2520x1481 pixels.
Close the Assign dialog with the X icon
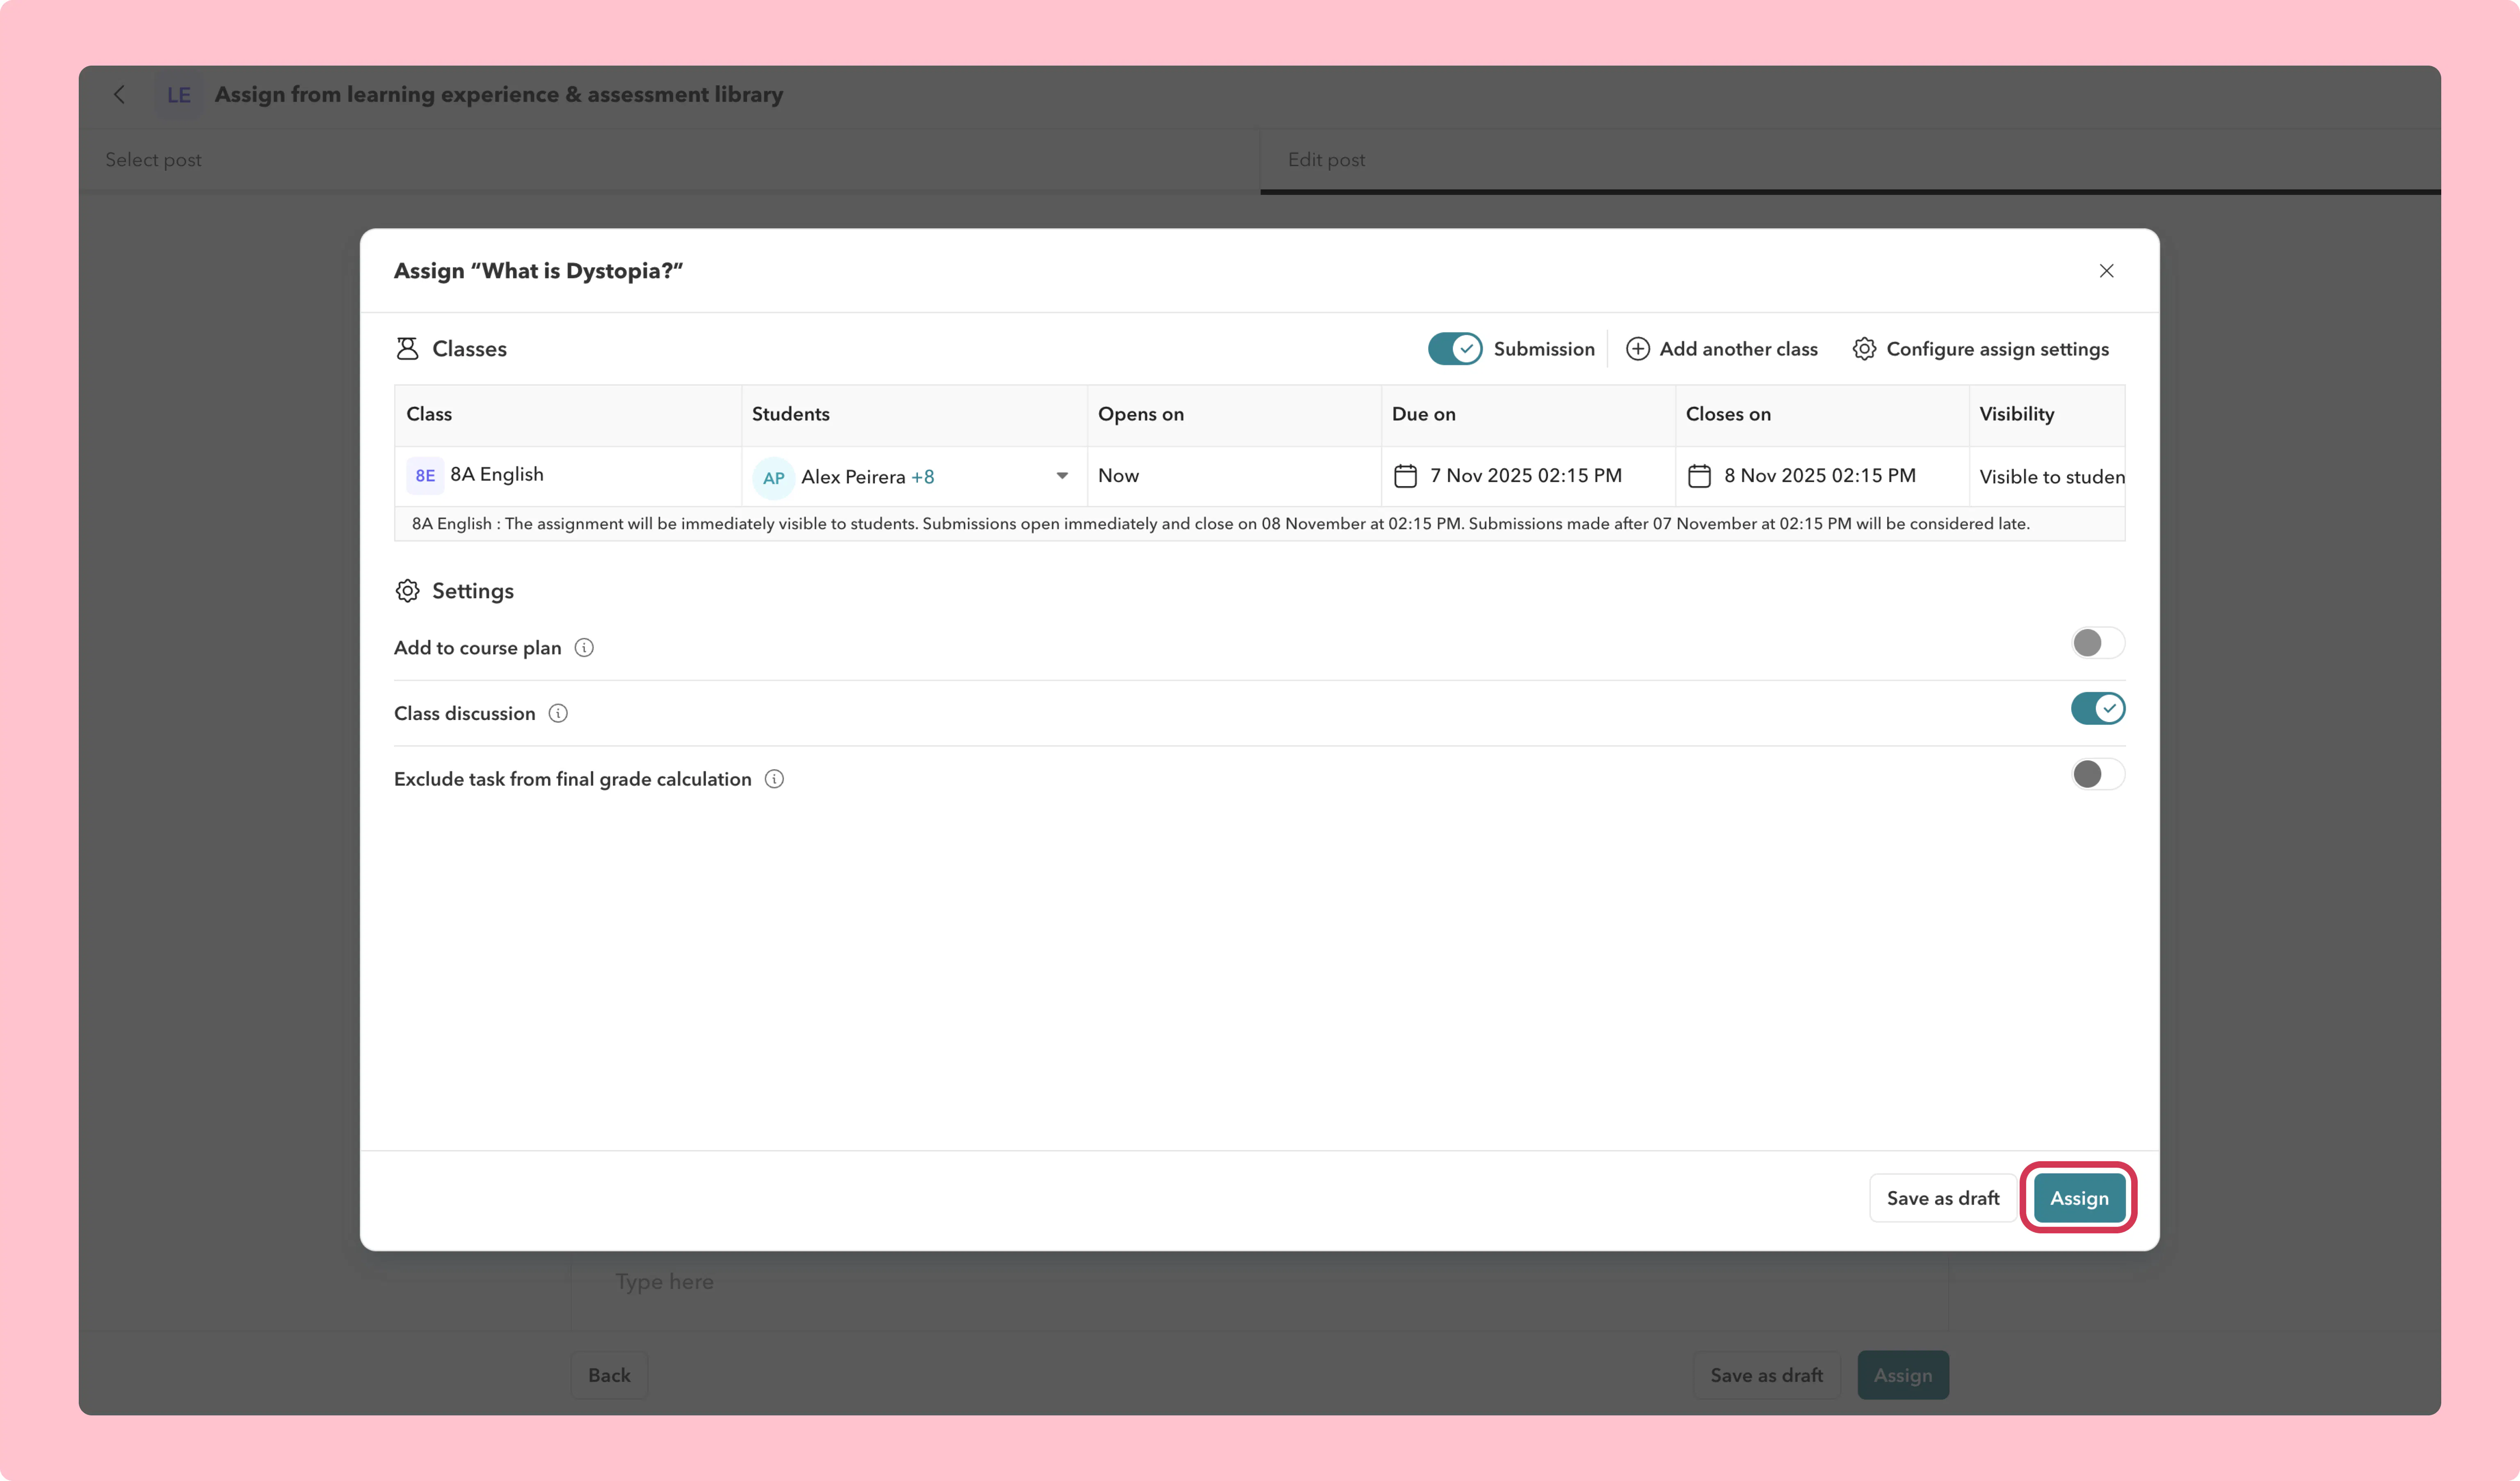(x=2106, y=271)
